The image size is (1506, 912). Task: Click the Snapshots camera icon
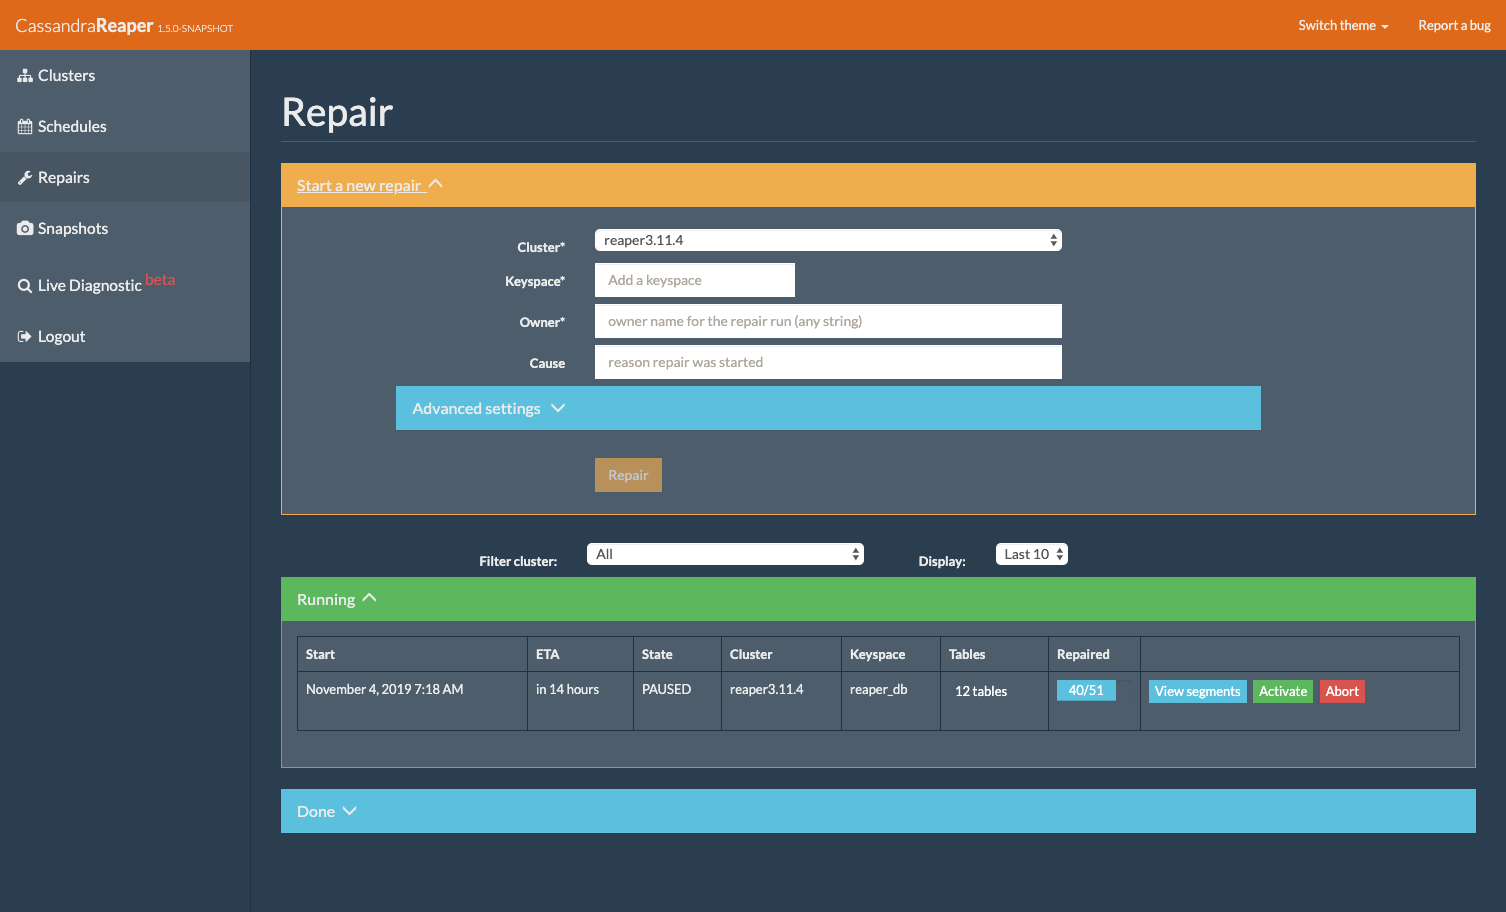[x=25, y=229]
